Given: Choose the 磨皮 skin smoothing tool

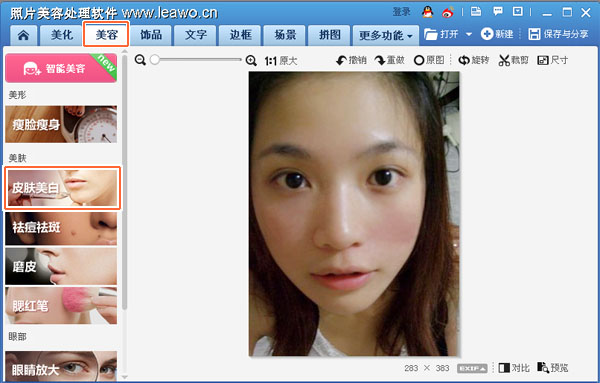Looking at the screenshot, I should (x=61, y=266).
